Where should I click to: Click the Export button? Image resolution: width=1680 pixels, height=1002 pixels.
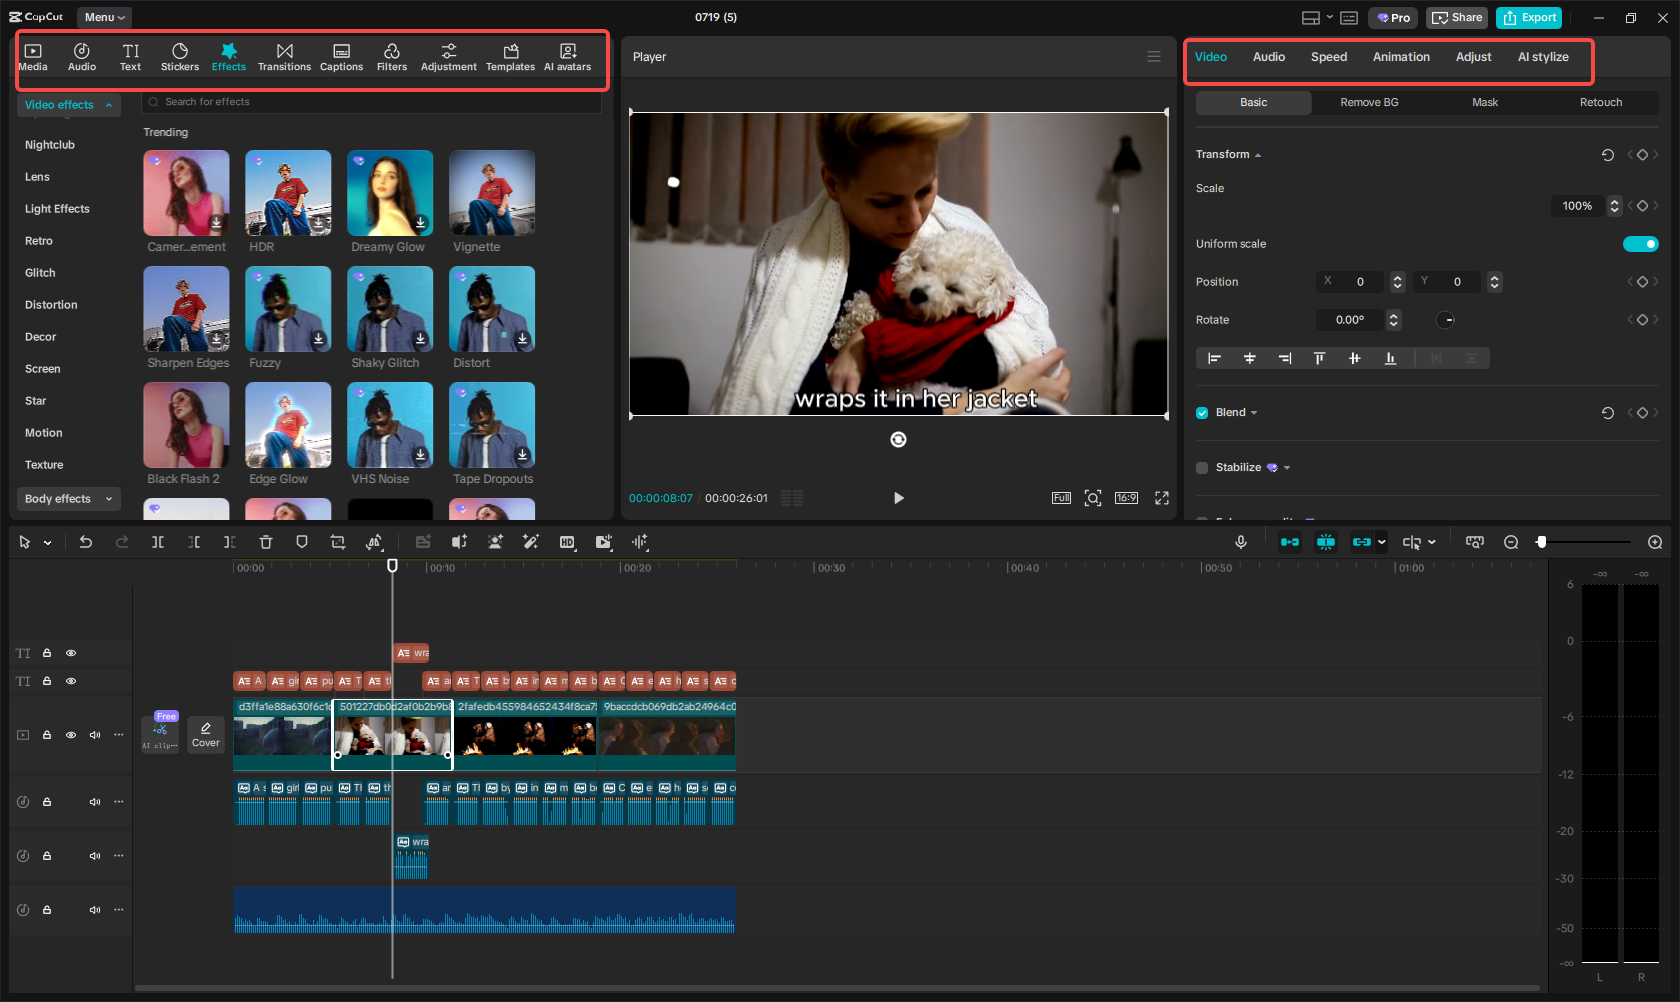pyautogui.click(x=1528, y=17)
